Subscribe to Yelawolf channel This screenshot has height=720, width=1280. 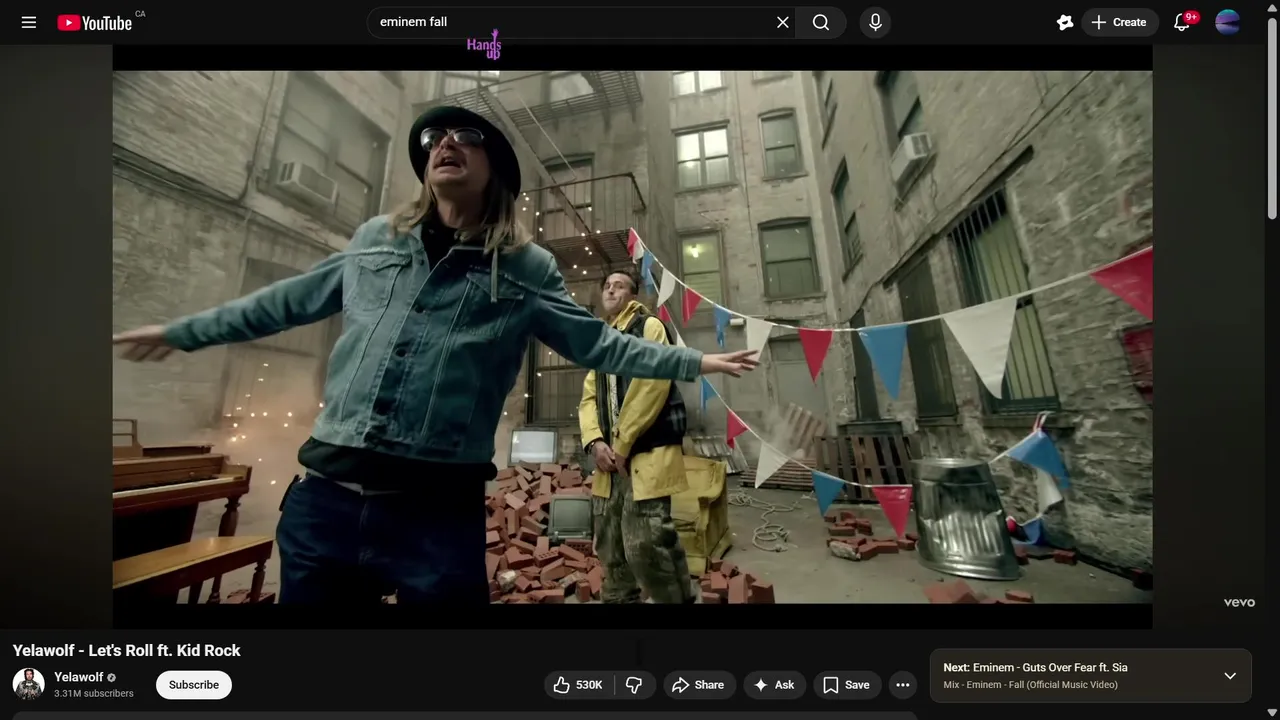[x=194, y=685]
